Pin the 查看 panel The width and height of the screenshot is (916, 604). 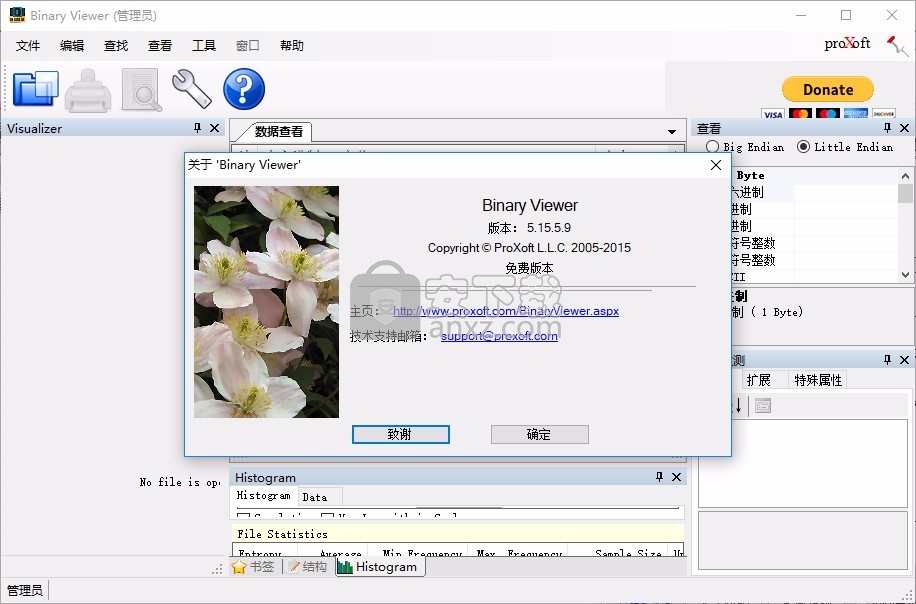[887, 128]
